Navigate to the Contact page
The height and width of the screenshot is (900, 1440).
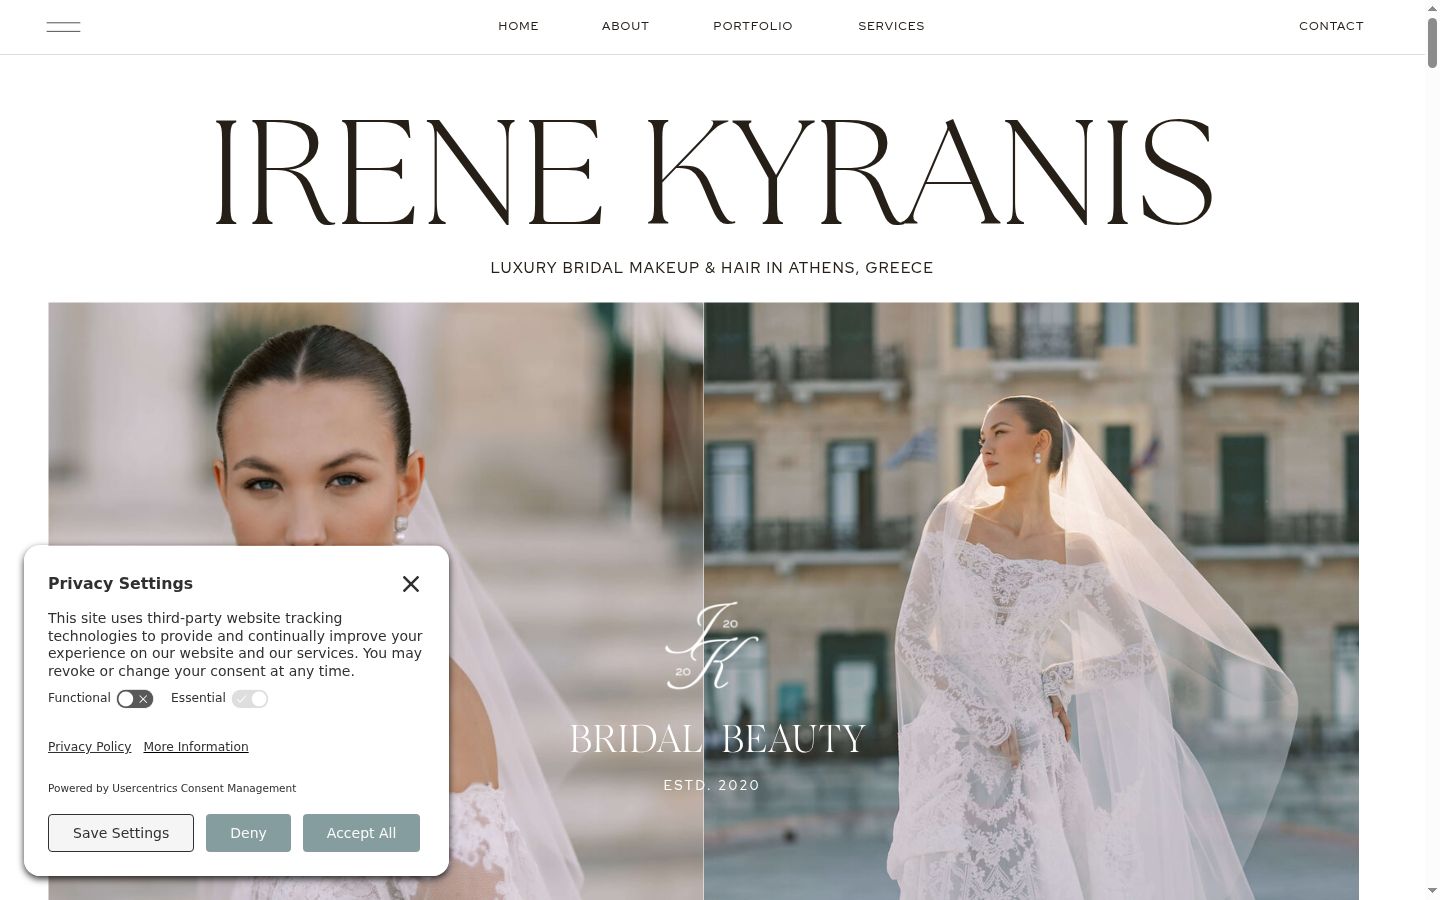tap(1331, 26)
